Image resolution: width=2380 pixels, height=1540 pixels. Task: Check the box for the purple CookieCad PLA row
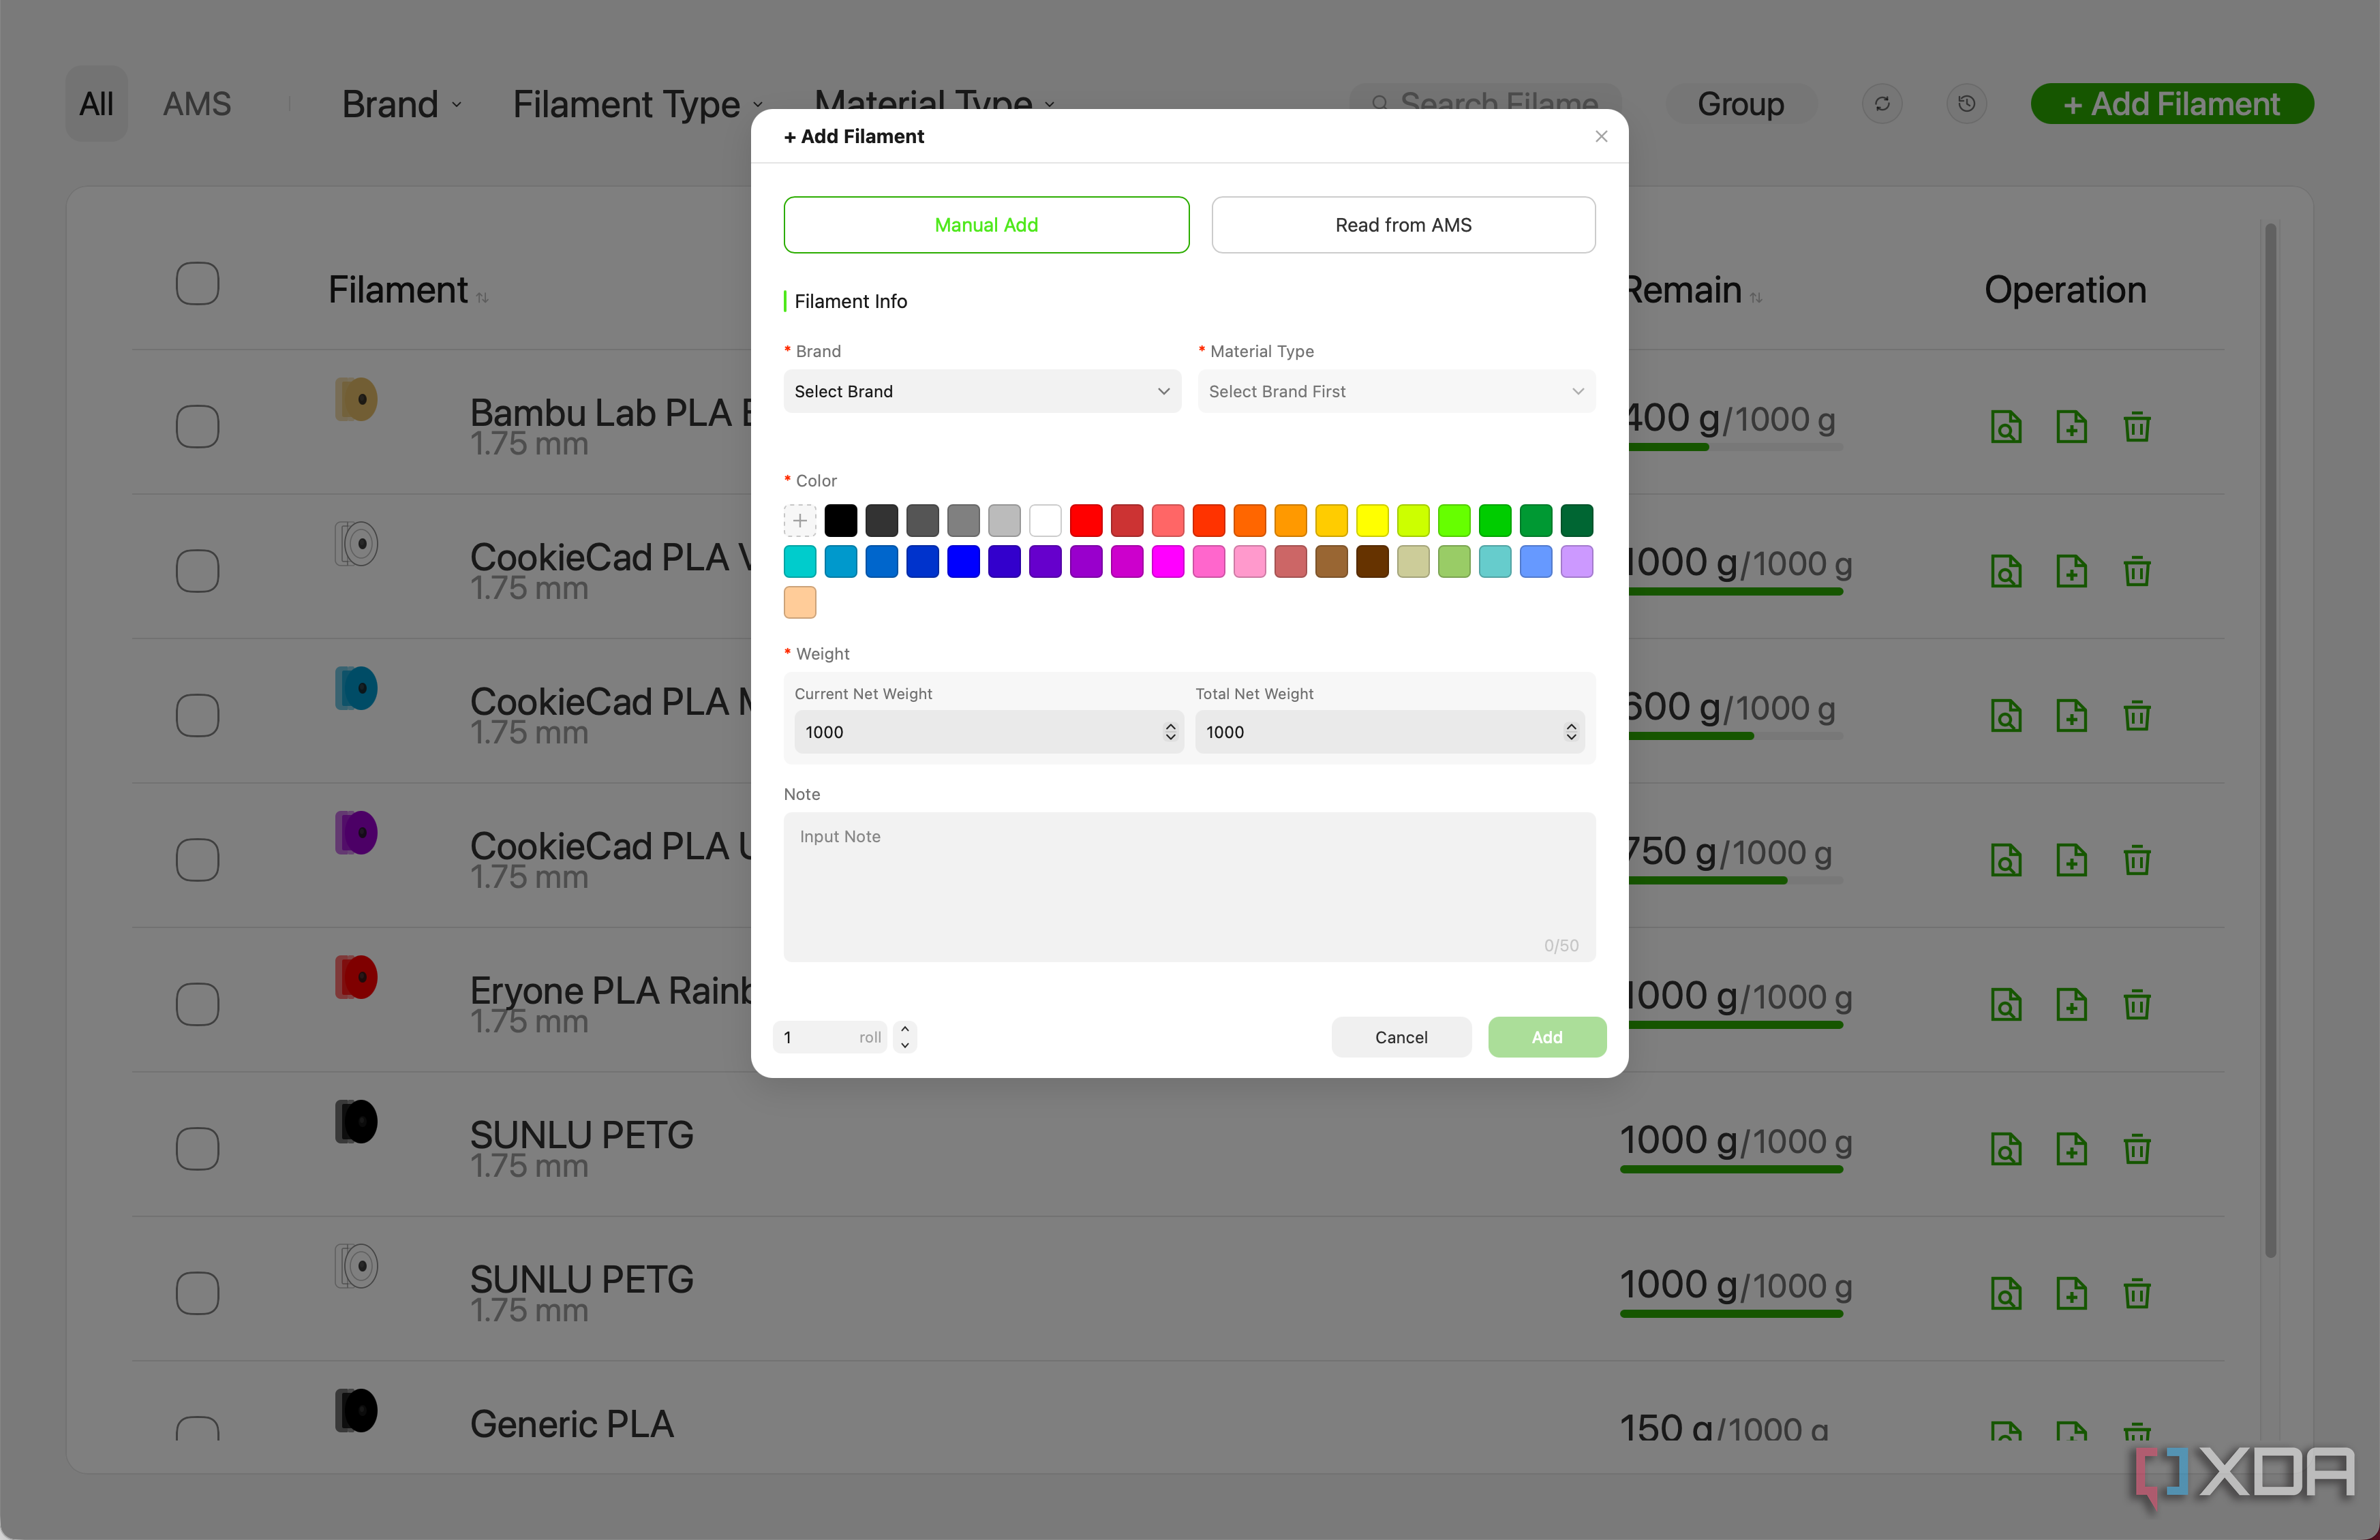197,860
